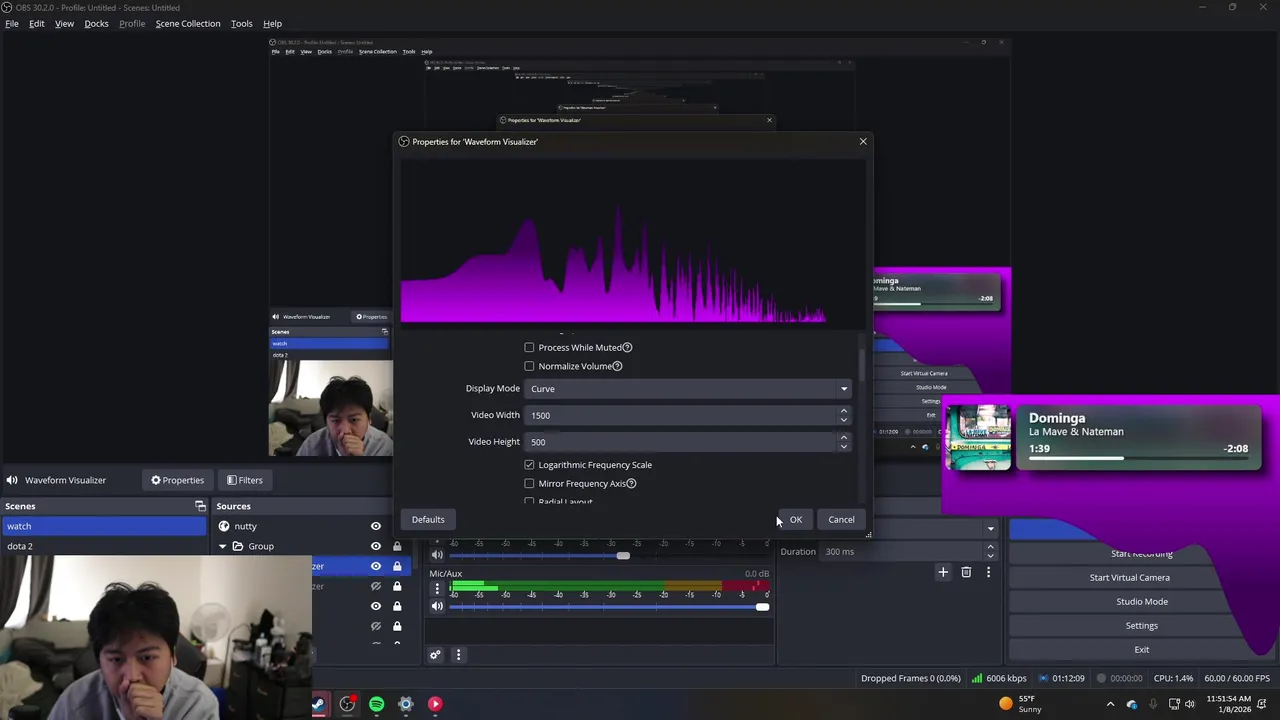Hide the Group source
Image resolution: width=1280 pixels, height=720 pixels.
coord(376,546)
